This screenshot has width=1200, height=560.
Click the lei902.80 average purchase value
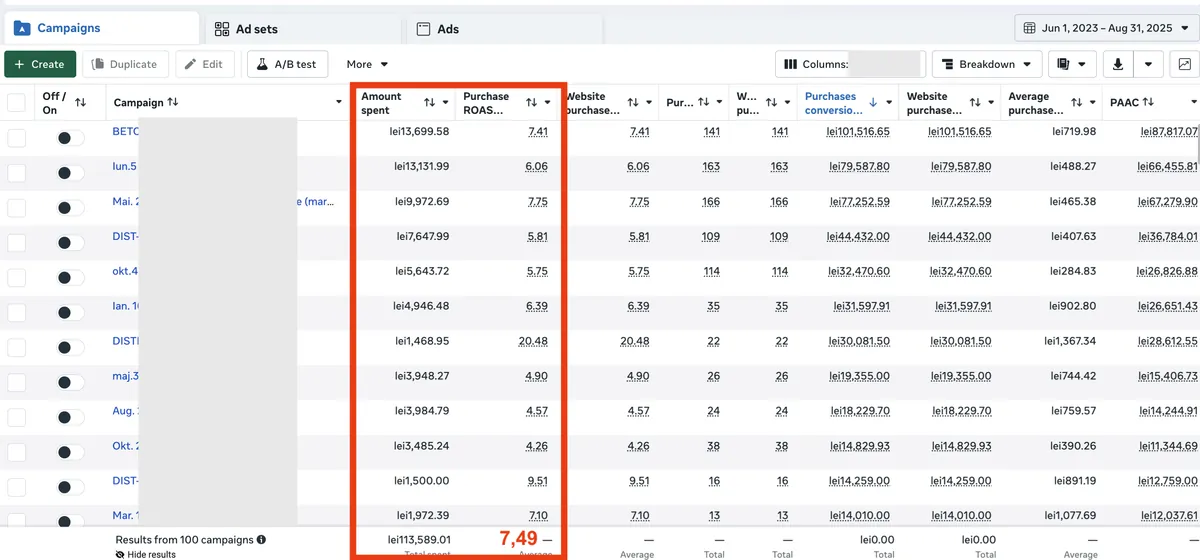coord(1074,306)
